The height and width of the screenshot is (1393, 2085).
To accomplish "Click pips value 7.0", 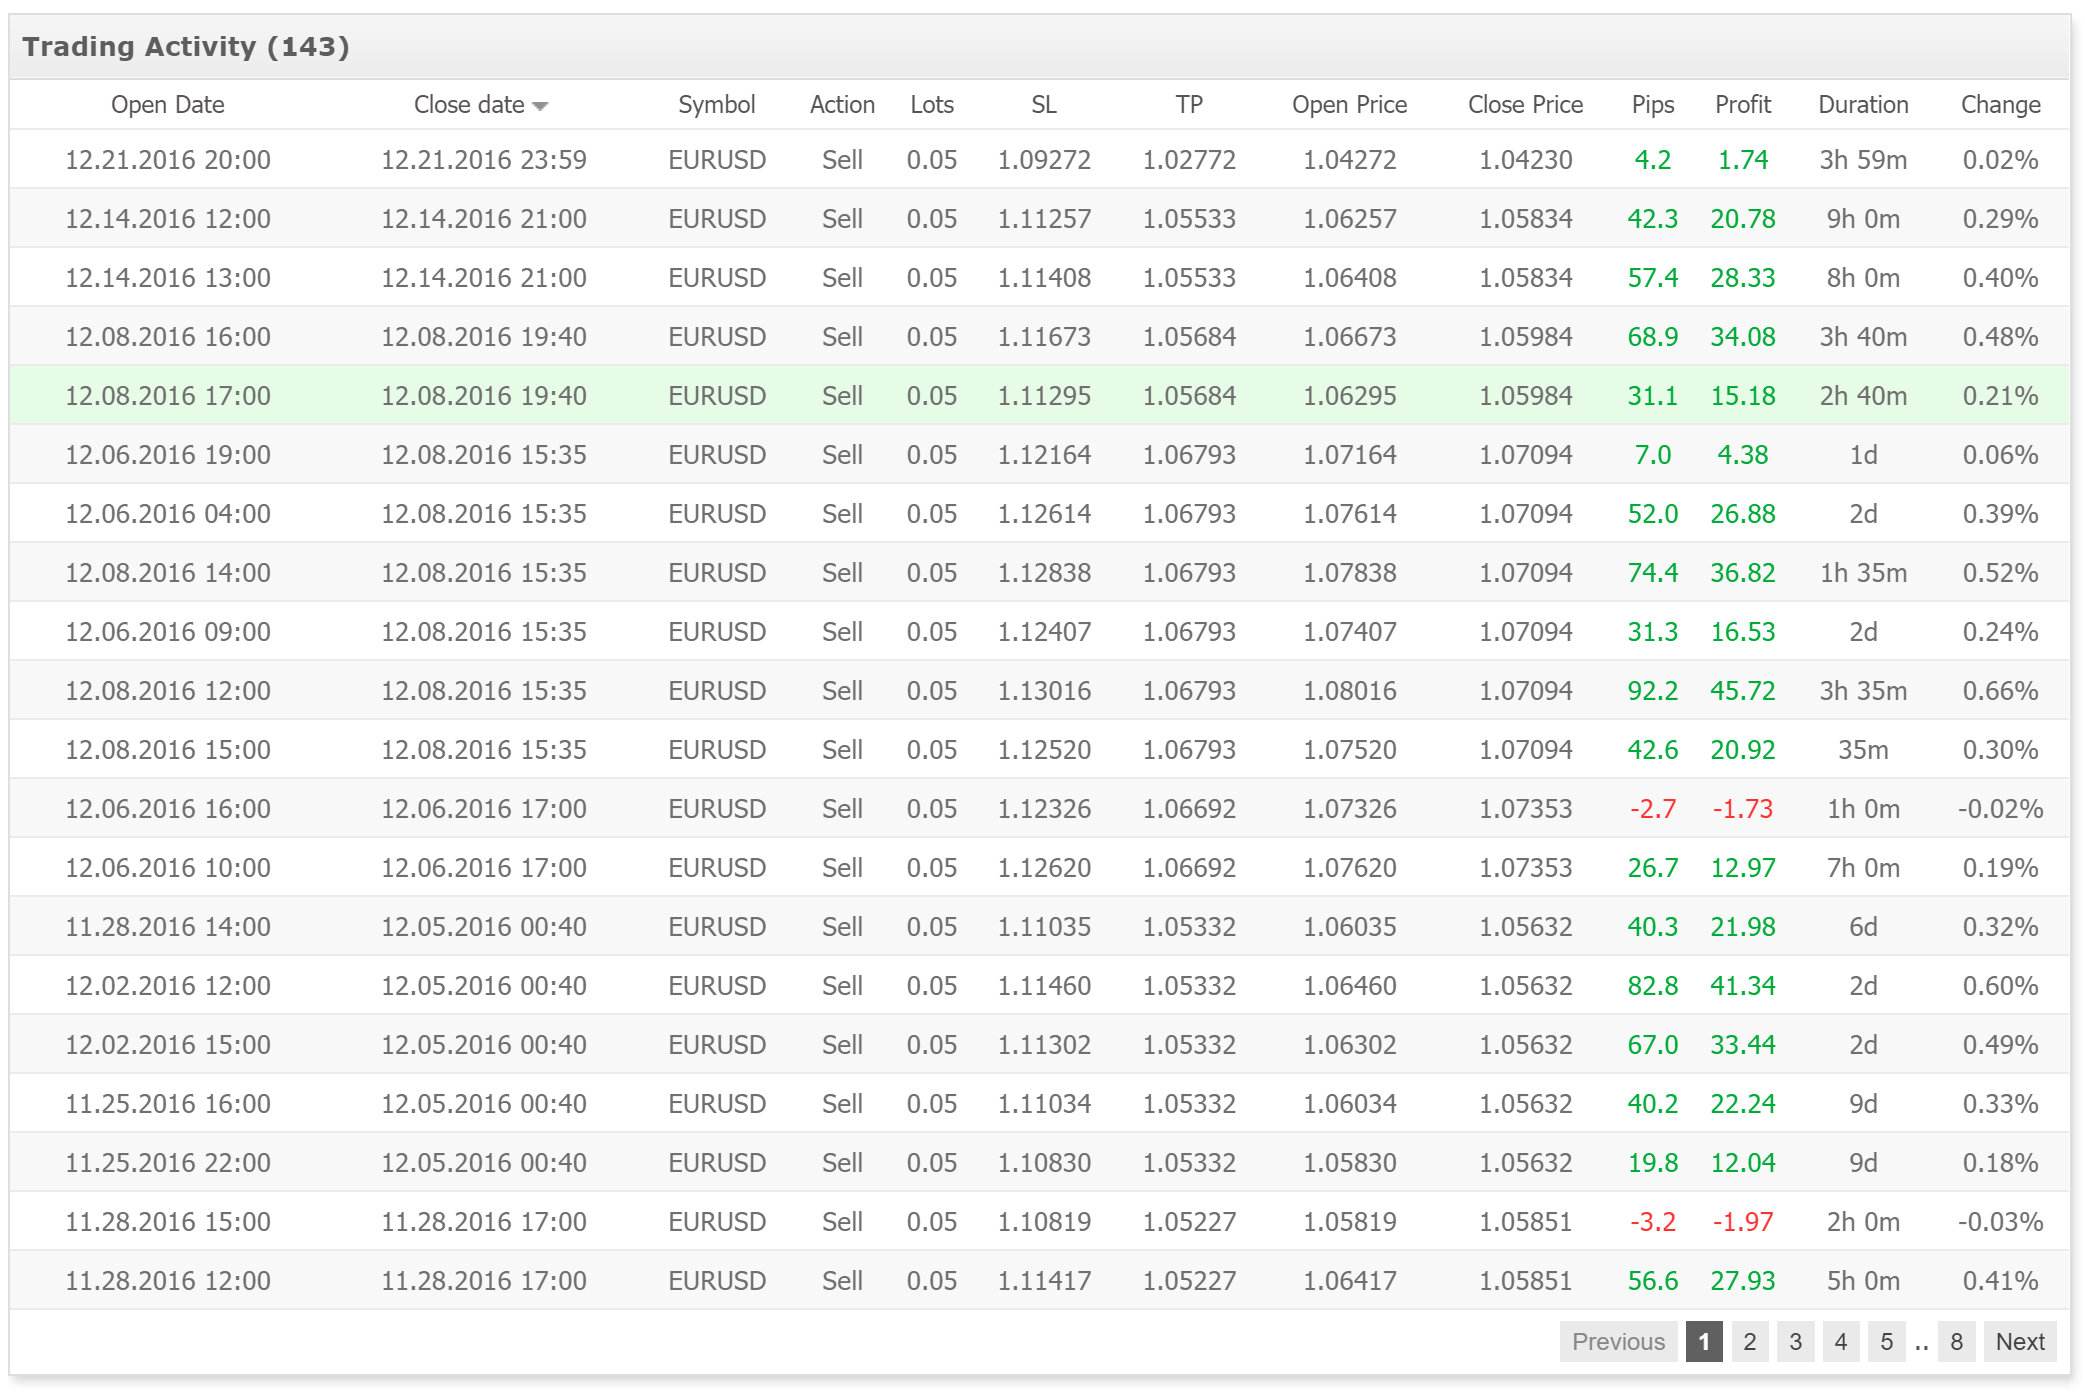I will tap(1653, 455).
